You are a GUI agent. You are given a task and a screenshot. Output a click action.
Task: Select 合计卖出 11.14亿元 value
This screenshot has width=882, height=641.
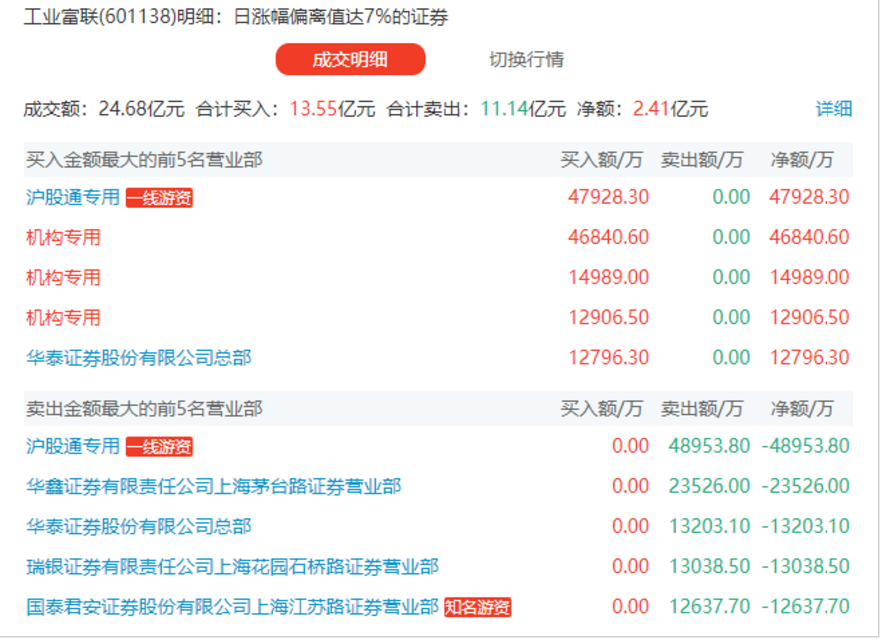click(523, 109)
